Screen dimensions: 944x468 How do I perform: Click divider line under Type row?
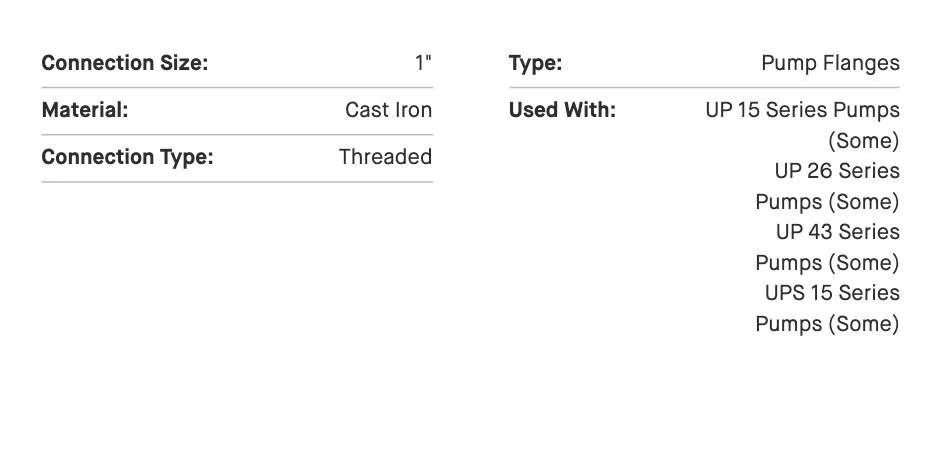(x=704, y=88)
